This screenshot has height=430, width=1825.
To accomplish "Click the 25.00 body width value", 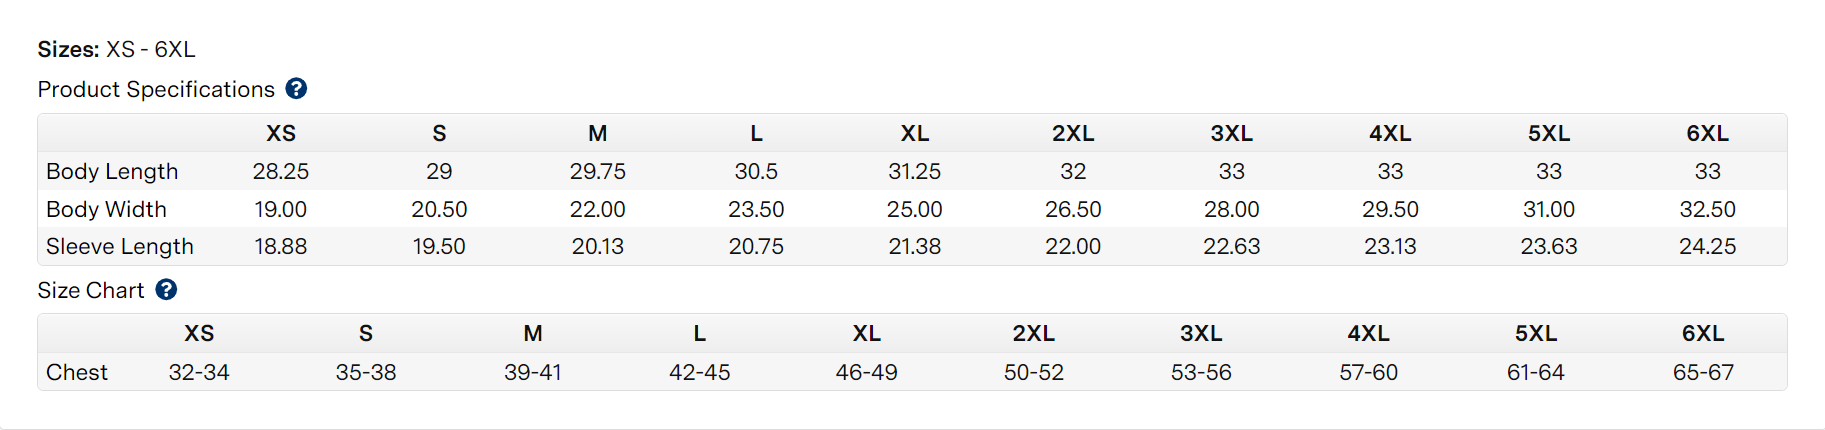I will pos(915,209).
